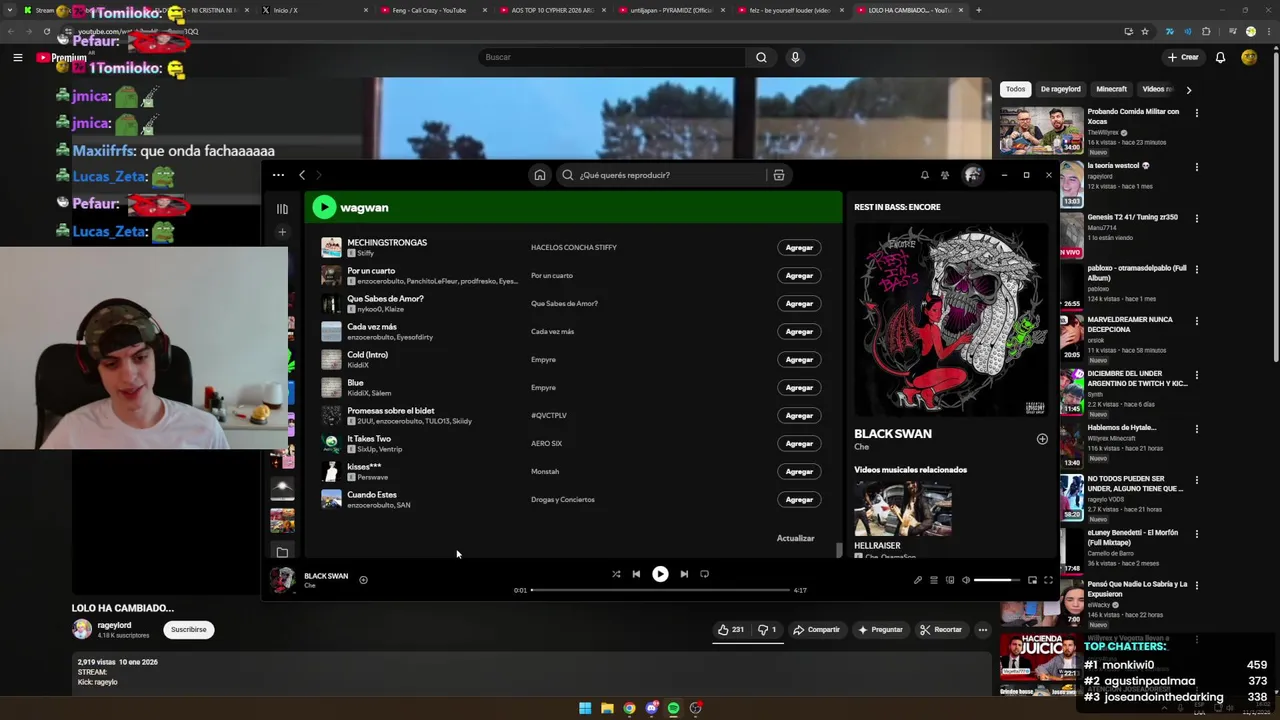Select the De rageylord filter chip
This screenshot has width=1280, height=720.
pyautogui.click(x=1060, y=89)
